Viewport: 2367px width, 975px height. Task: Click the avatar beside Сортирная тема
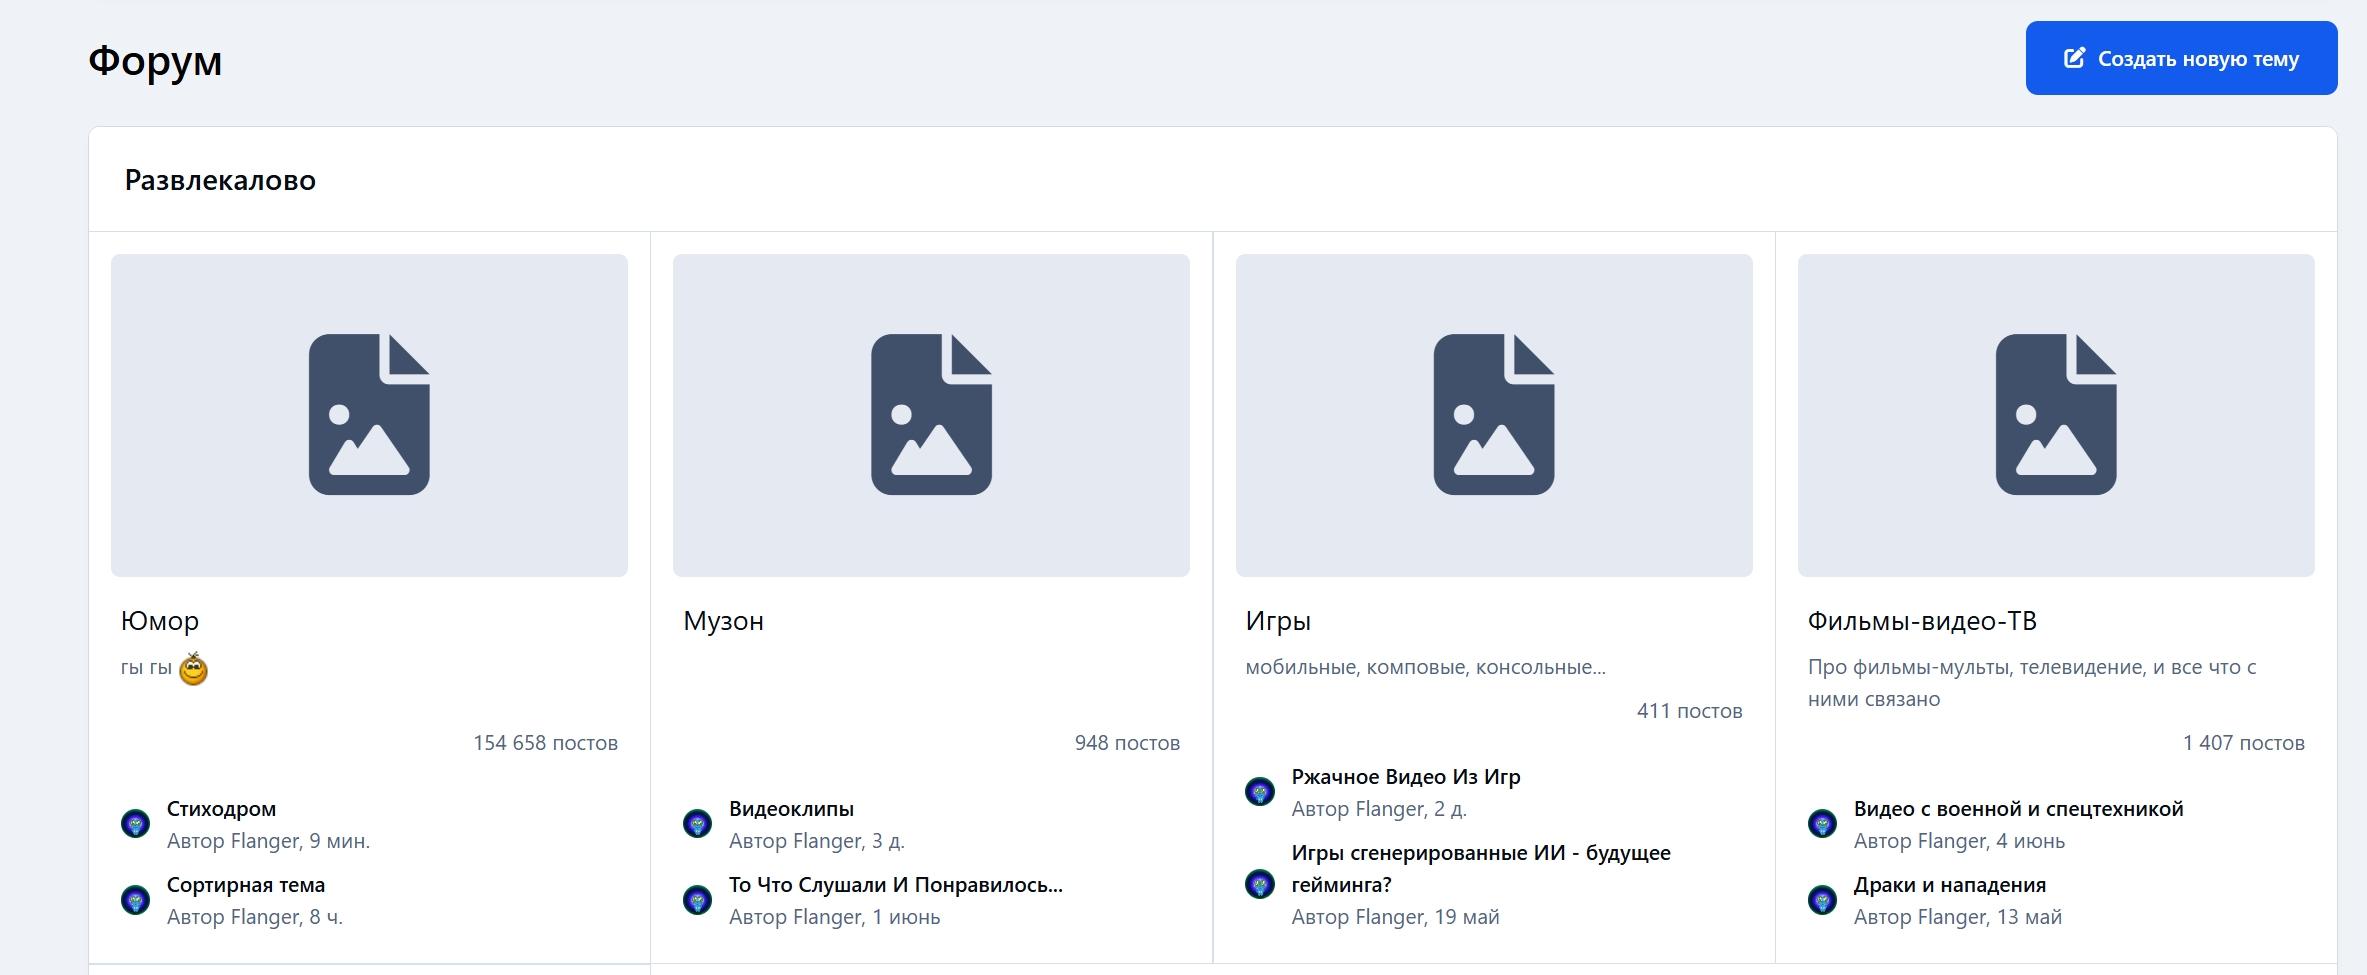135,900
